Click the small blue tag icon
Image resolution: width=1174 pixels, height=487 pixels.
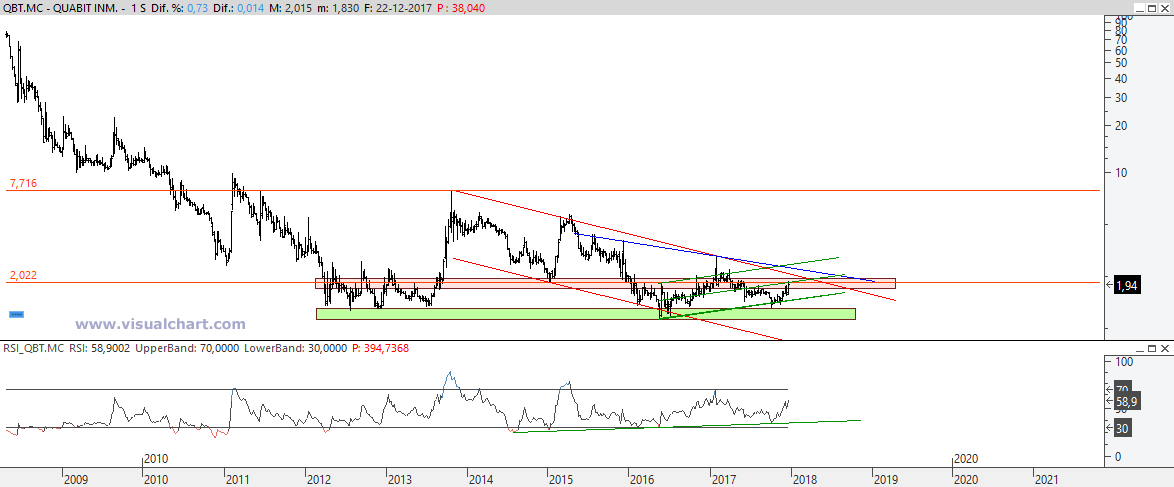[x=16, y=314]
